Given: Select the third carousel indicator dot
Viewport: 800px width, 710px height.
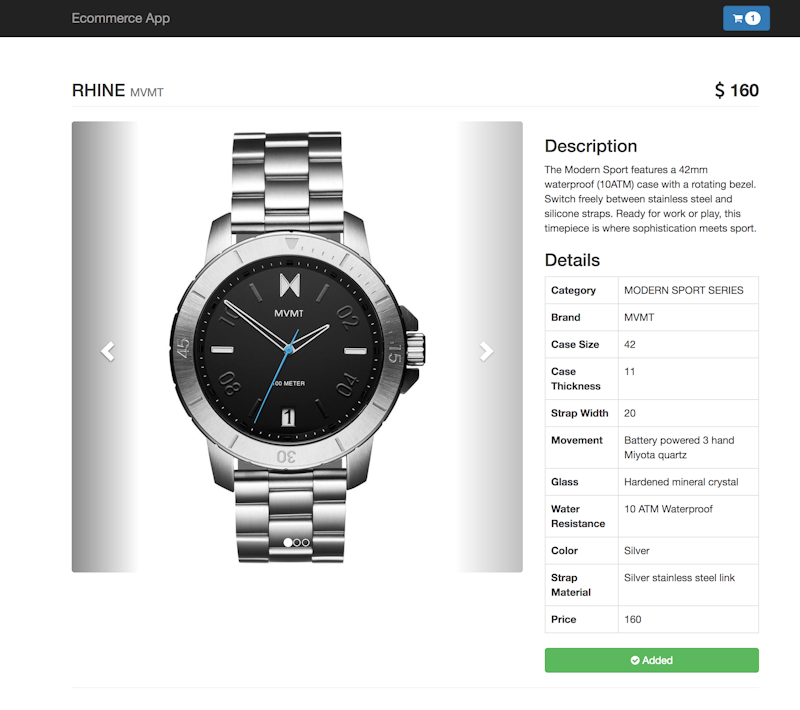Looking at the screenshot, I should click(306, 543).
